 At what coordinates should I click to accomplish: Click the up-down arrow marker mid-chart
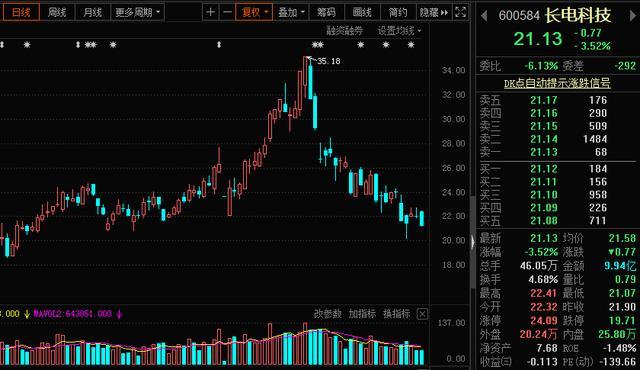point(219,44)
